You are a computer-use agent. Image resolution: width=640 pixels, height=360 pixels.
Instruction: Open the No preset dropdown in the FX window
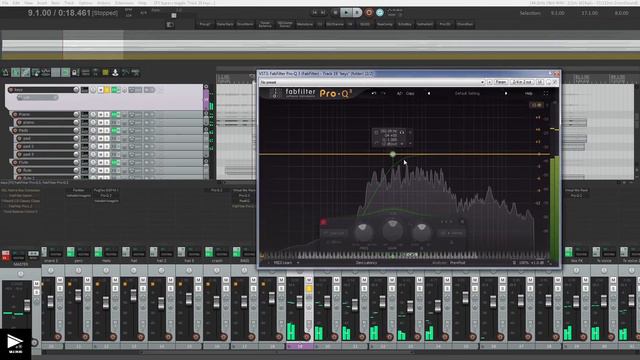click(372, 82)
